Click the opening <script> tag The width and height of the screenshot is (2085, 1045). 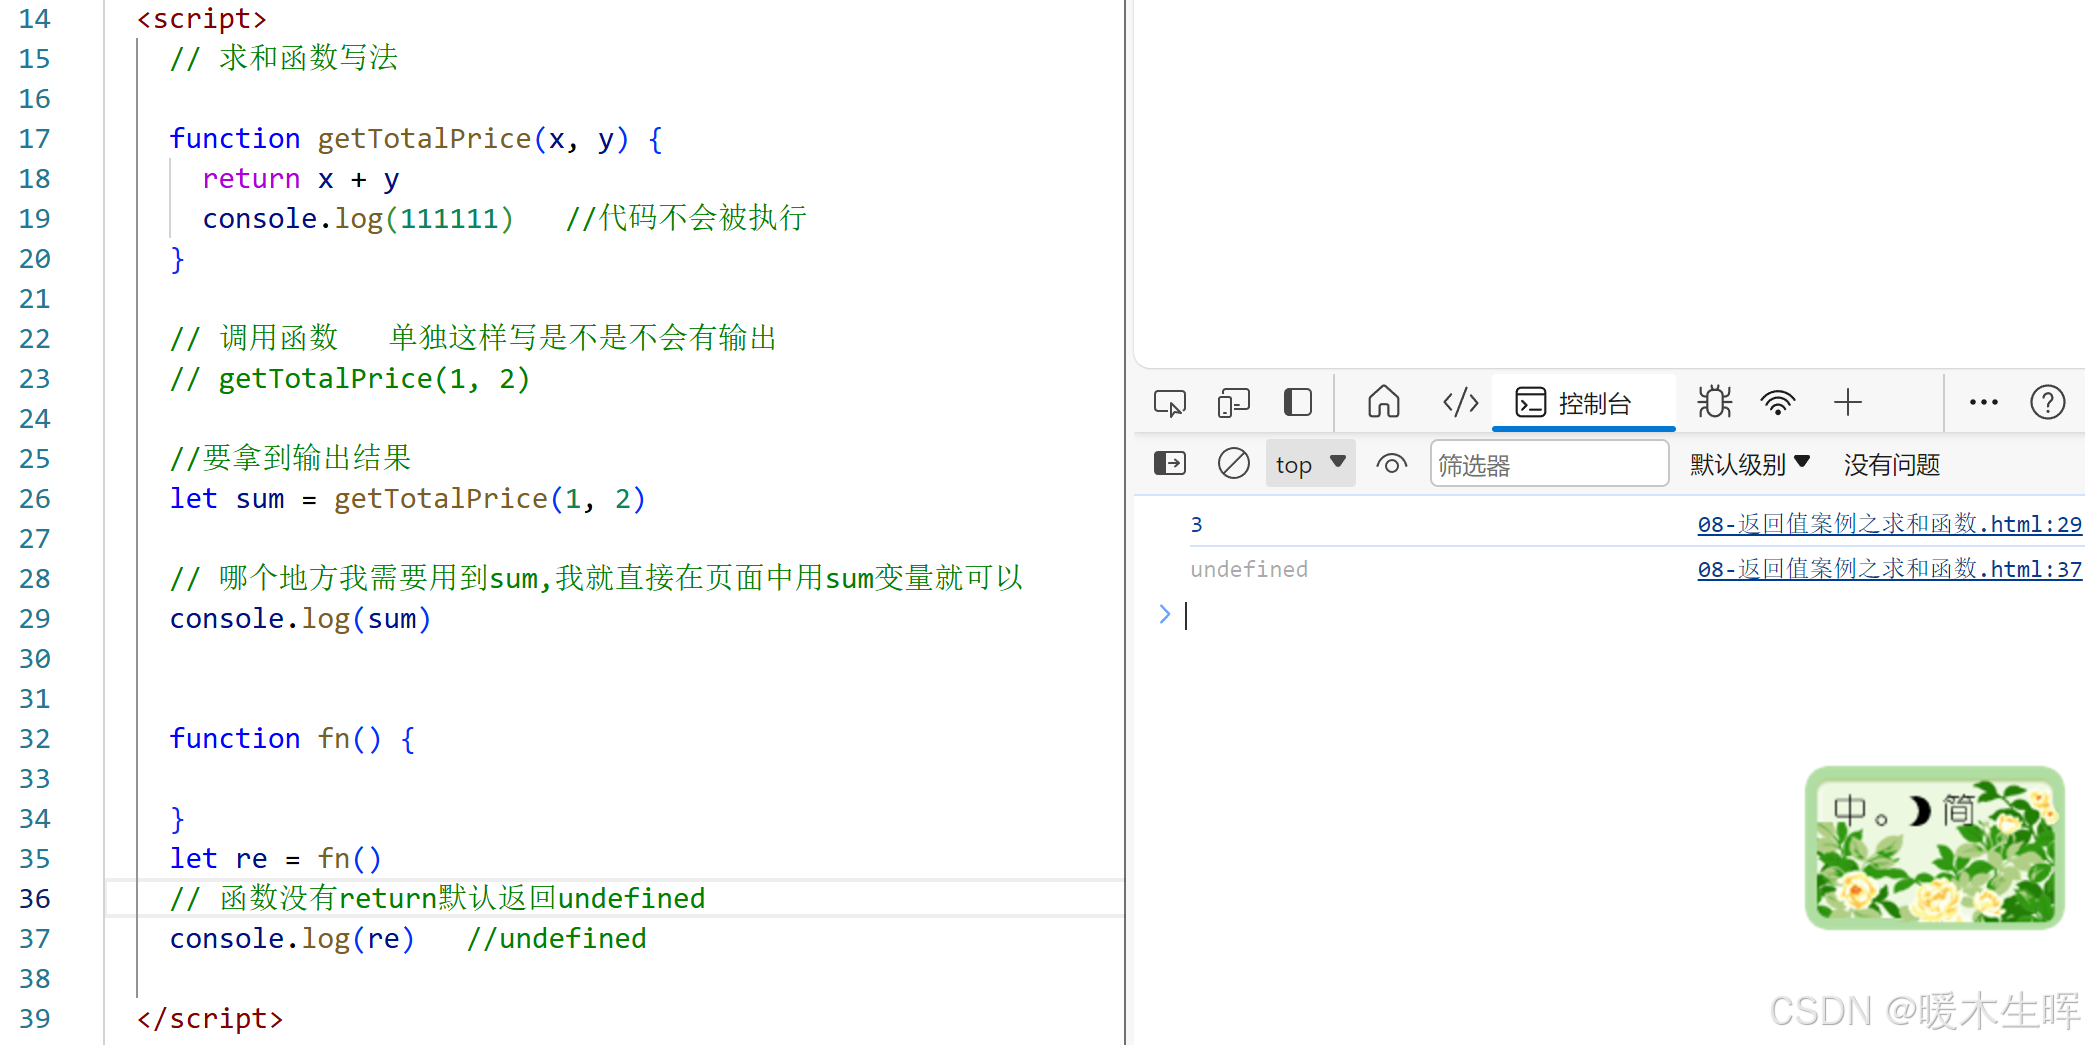coord(202,18)
